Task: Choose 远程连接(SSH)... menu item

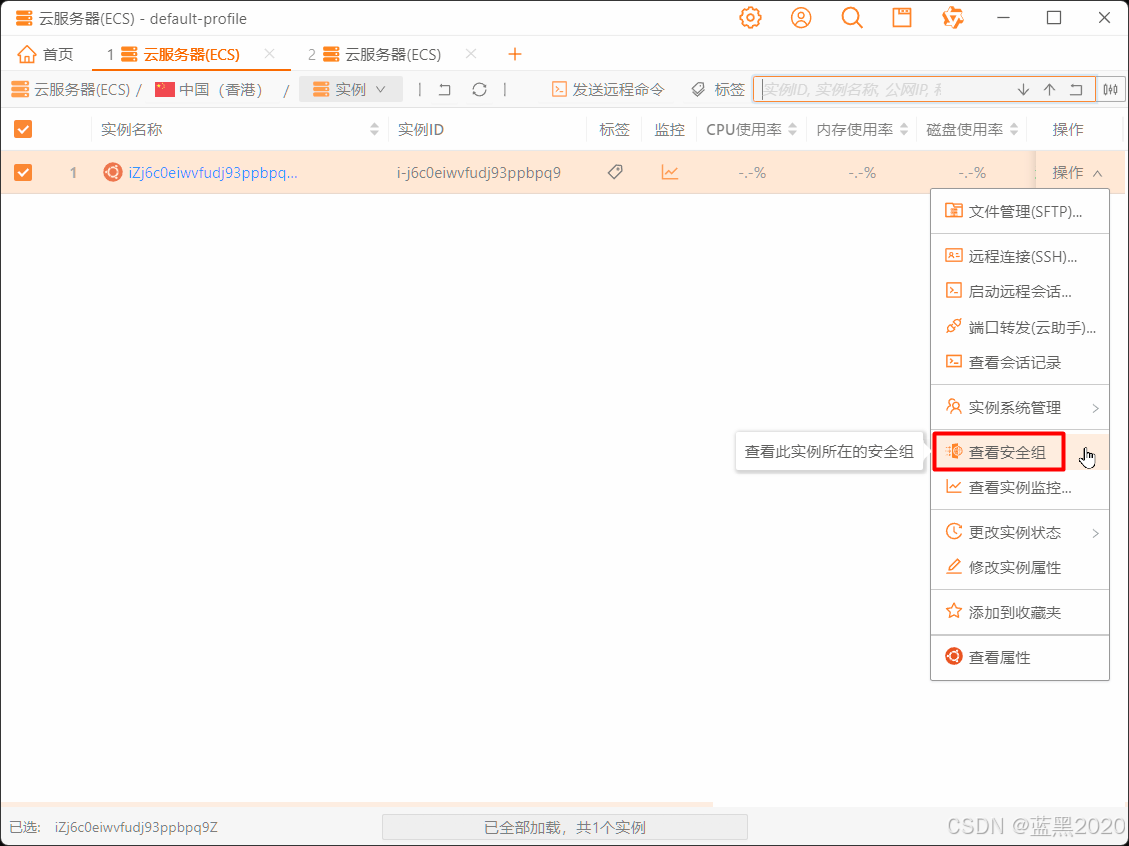Action: (1020, 256)
